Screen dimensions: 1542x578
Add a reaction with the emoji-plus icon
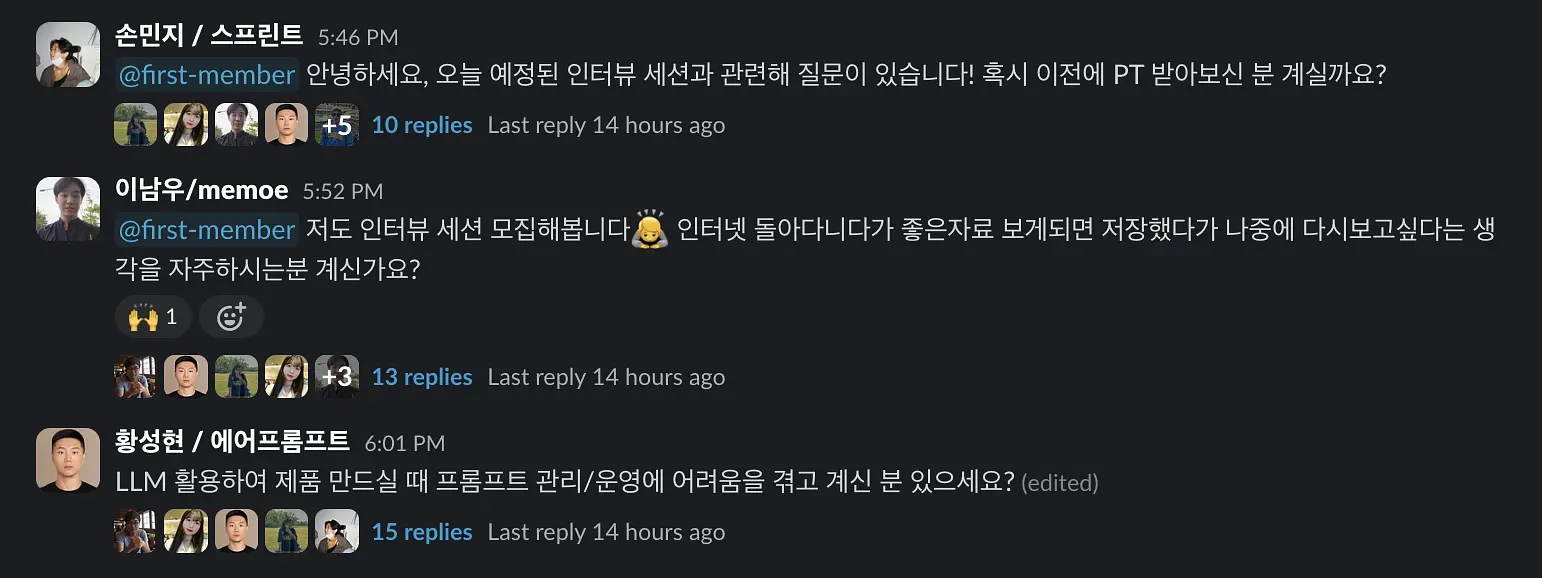tap(231, 317)
